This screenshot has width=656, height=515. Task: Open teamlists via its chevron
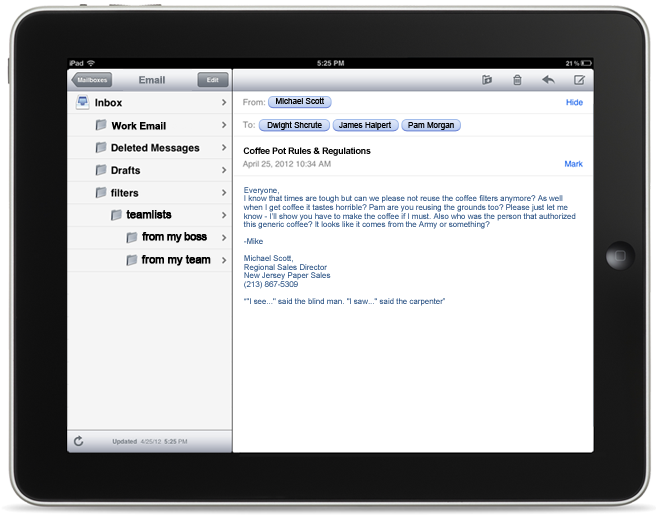point(224,215)
